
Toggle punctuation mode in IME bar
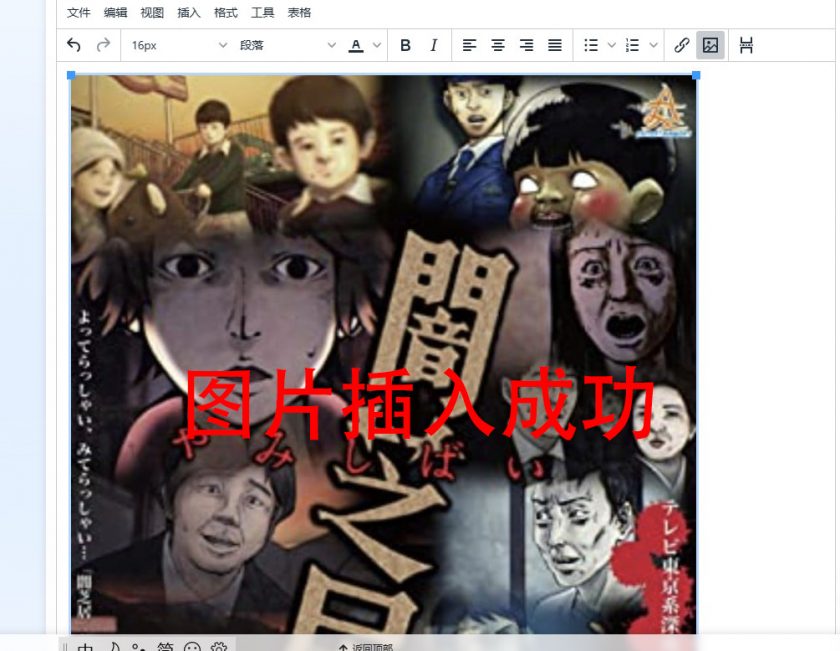click(139, 647)
